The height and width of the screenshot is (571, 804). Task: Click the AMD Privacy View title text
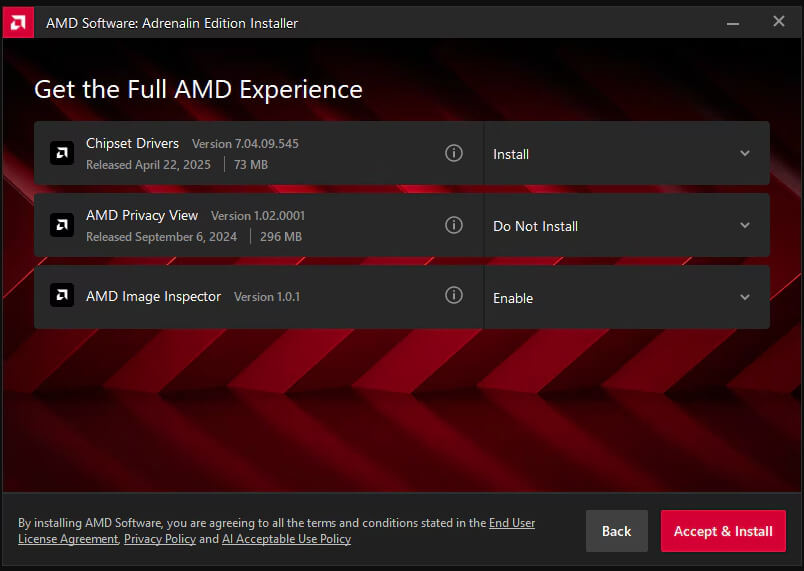pyautogui.click(x=142, y=215)
